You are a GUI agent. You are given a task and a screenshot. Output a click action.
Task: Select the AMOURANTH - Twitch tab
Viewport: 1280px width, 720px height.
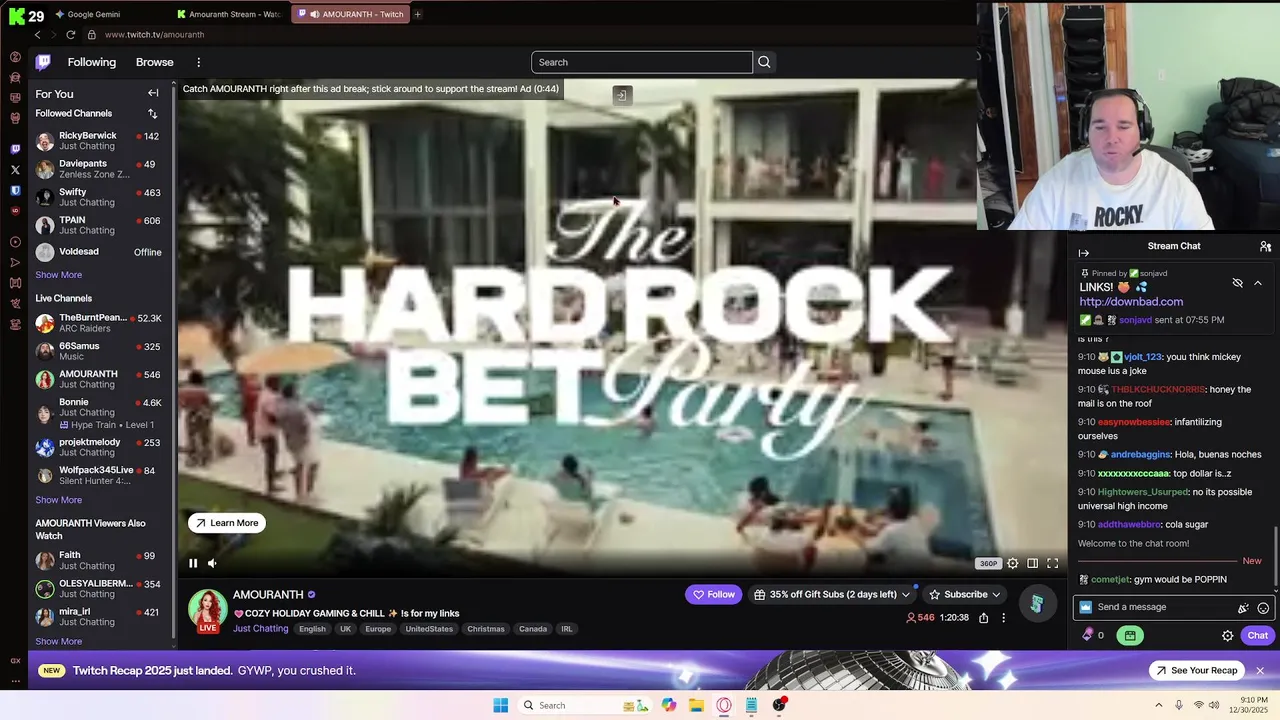pyautogui.click(x=350, y=14)
